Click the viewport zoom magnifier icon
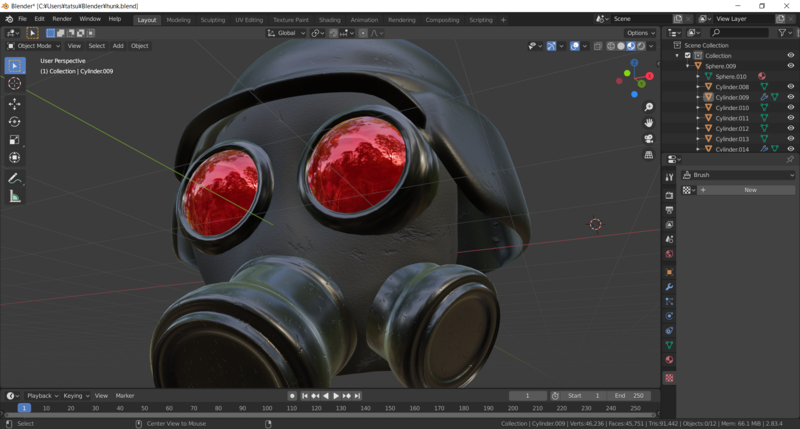800x429 pixels. [x=648, y=107]
